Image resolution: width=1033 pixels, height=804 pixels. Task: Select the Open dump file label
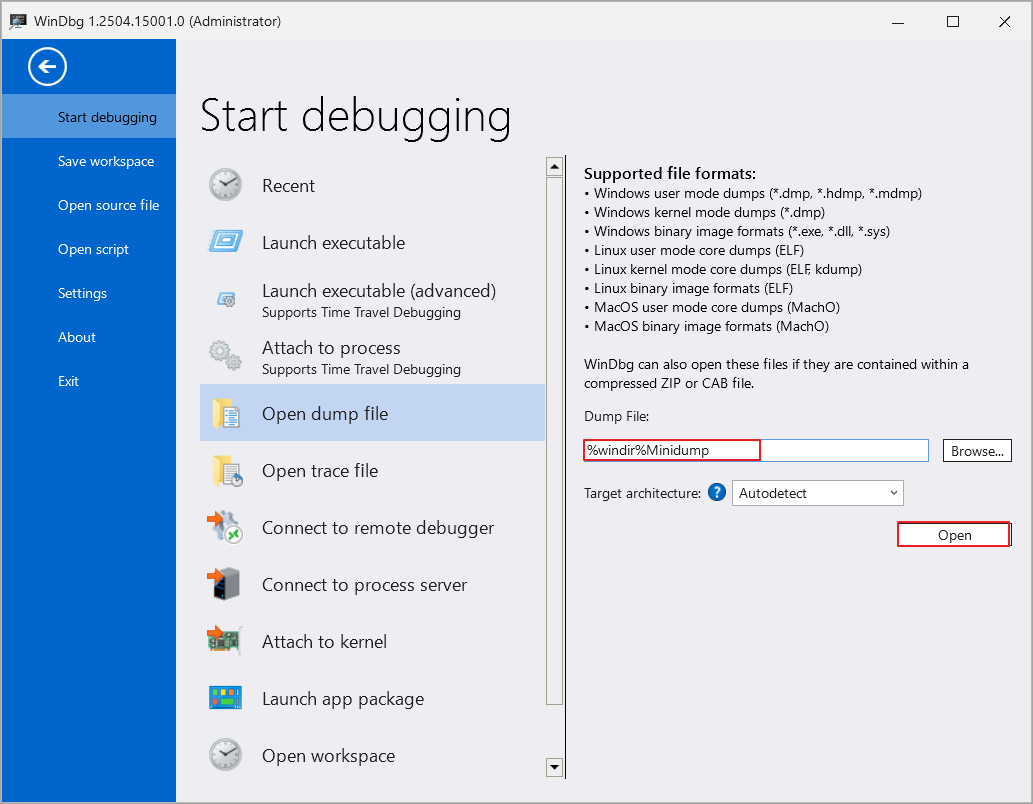click(x=325, y=414)
